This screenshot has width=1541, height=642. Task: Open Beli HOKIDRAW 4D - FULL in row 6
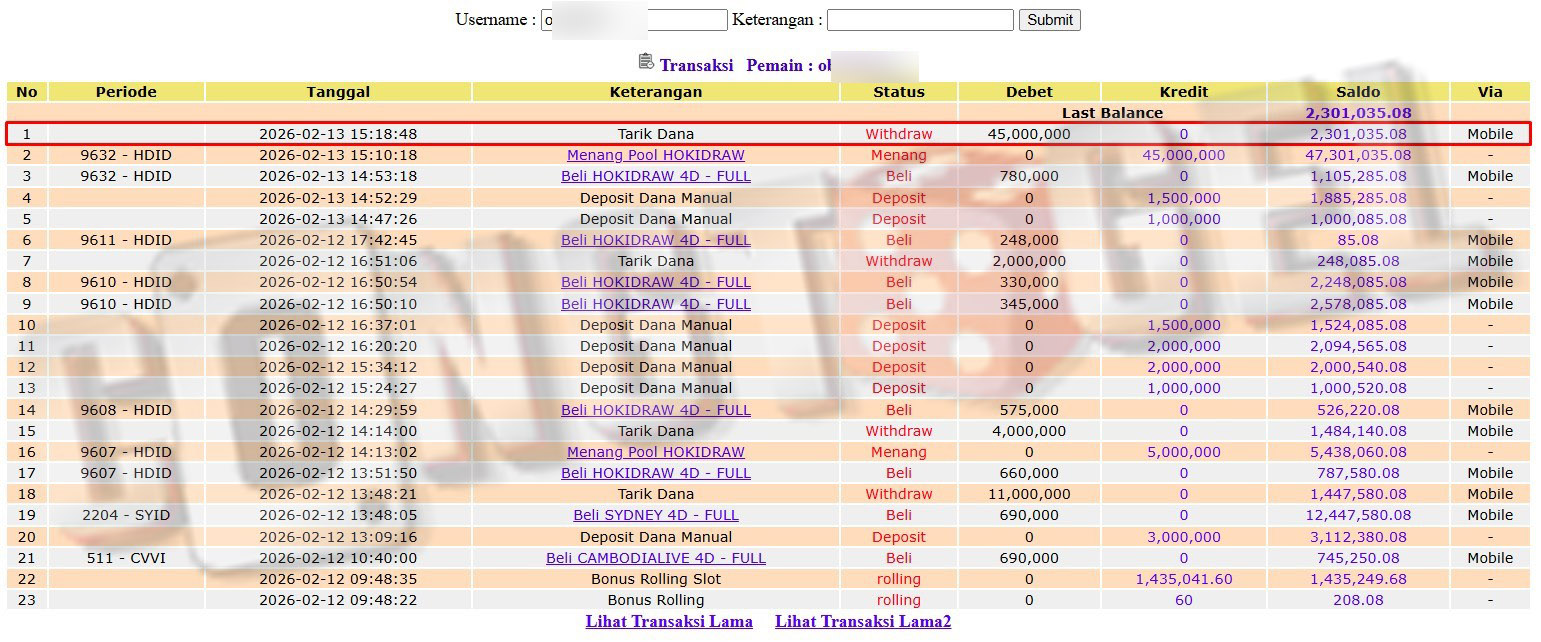click(x=655, y=240)
